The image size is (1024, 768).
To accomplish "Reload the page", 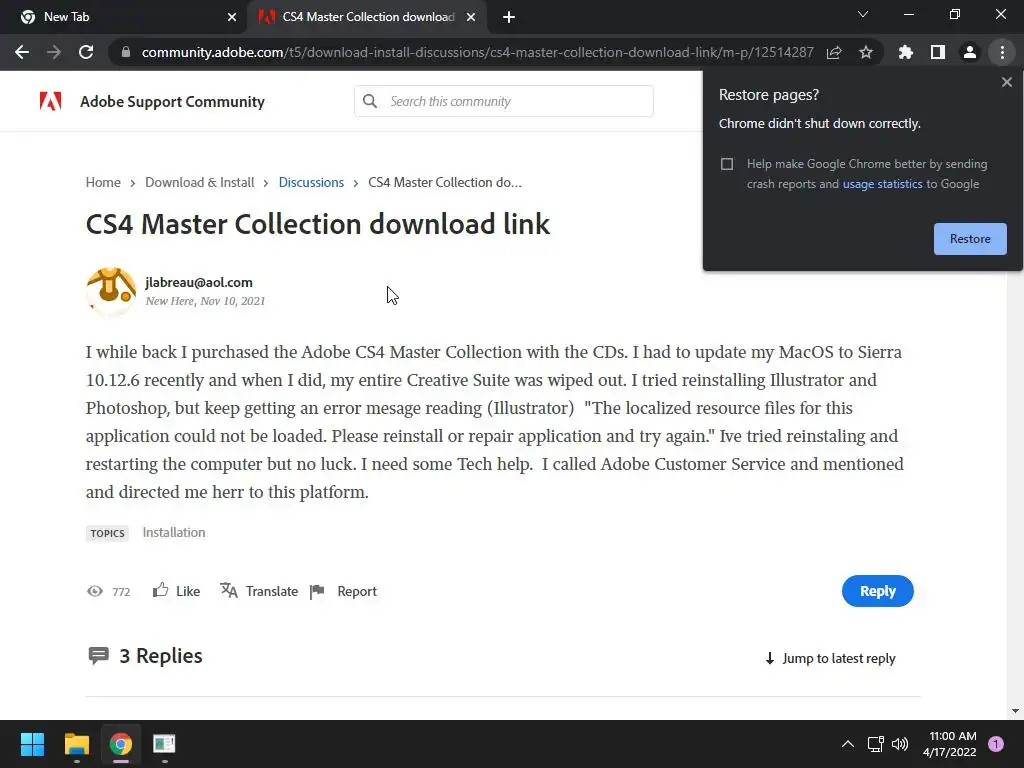I will (86, 52).
